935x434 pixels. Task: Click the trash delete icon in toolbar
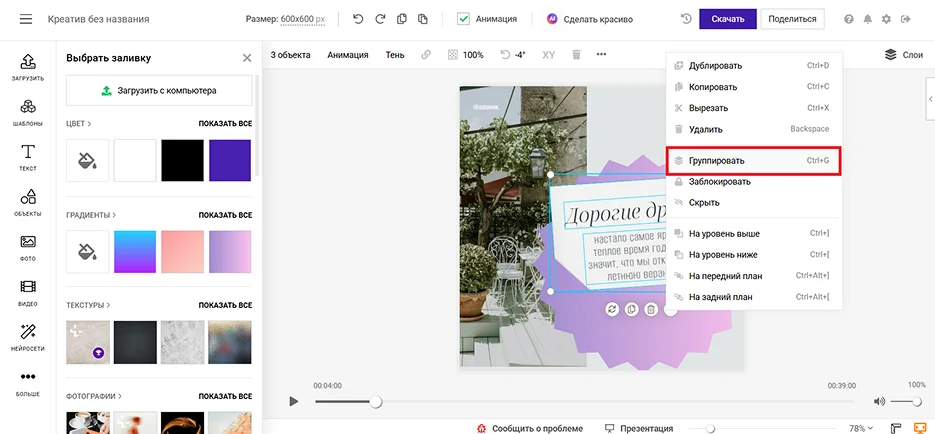(575, 55)
